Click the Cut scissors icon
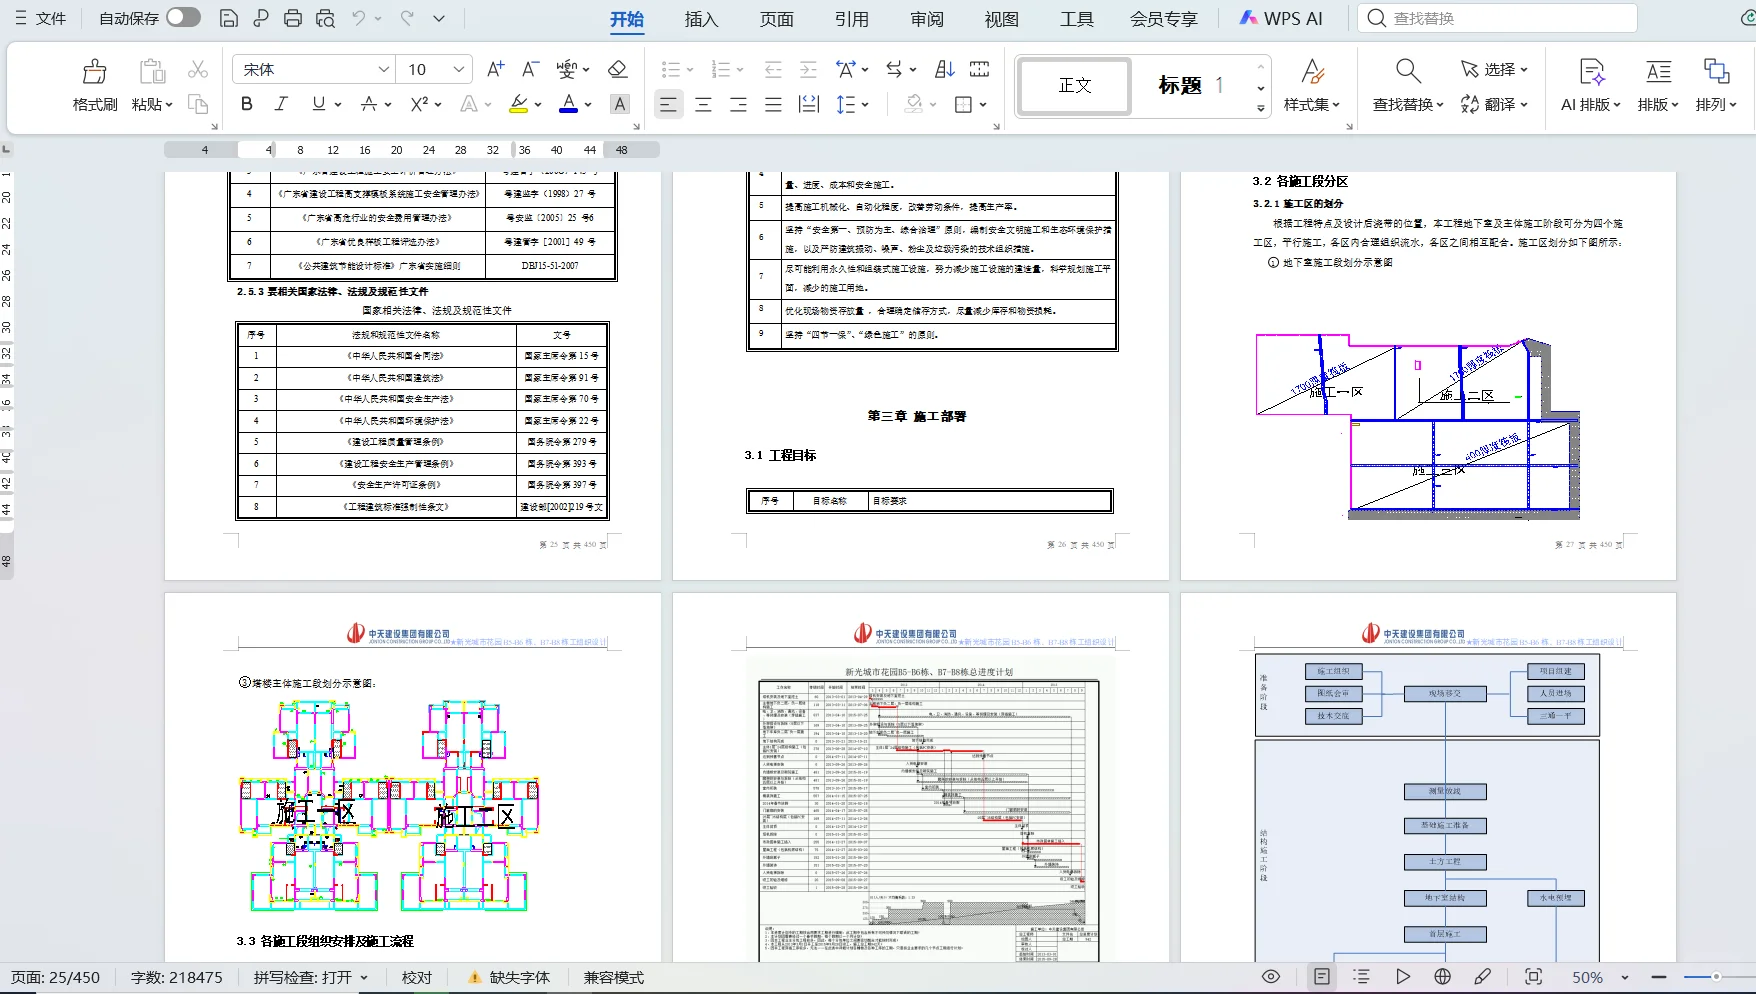 (x=198, y=69)
